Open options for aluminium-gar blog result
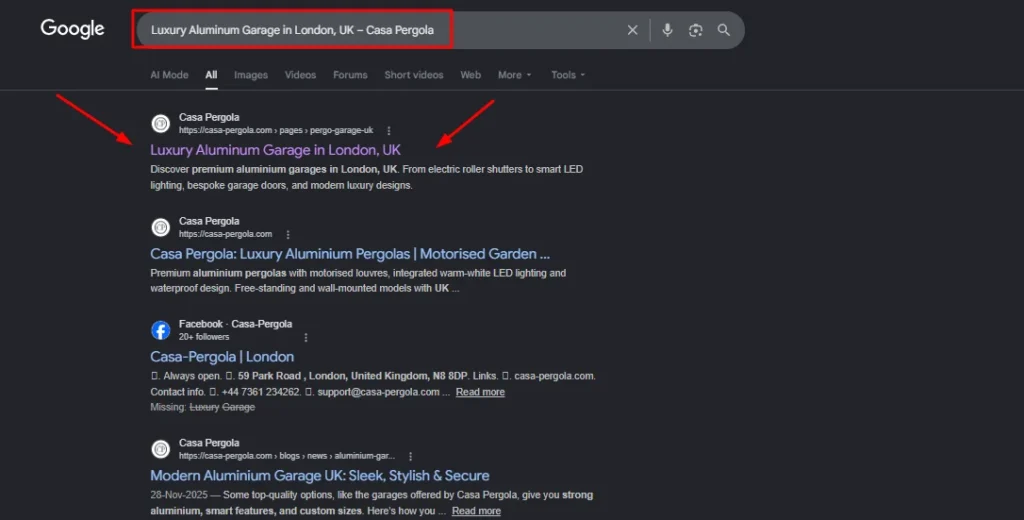Screen dimensions: 1024x520 click(410, 456)
